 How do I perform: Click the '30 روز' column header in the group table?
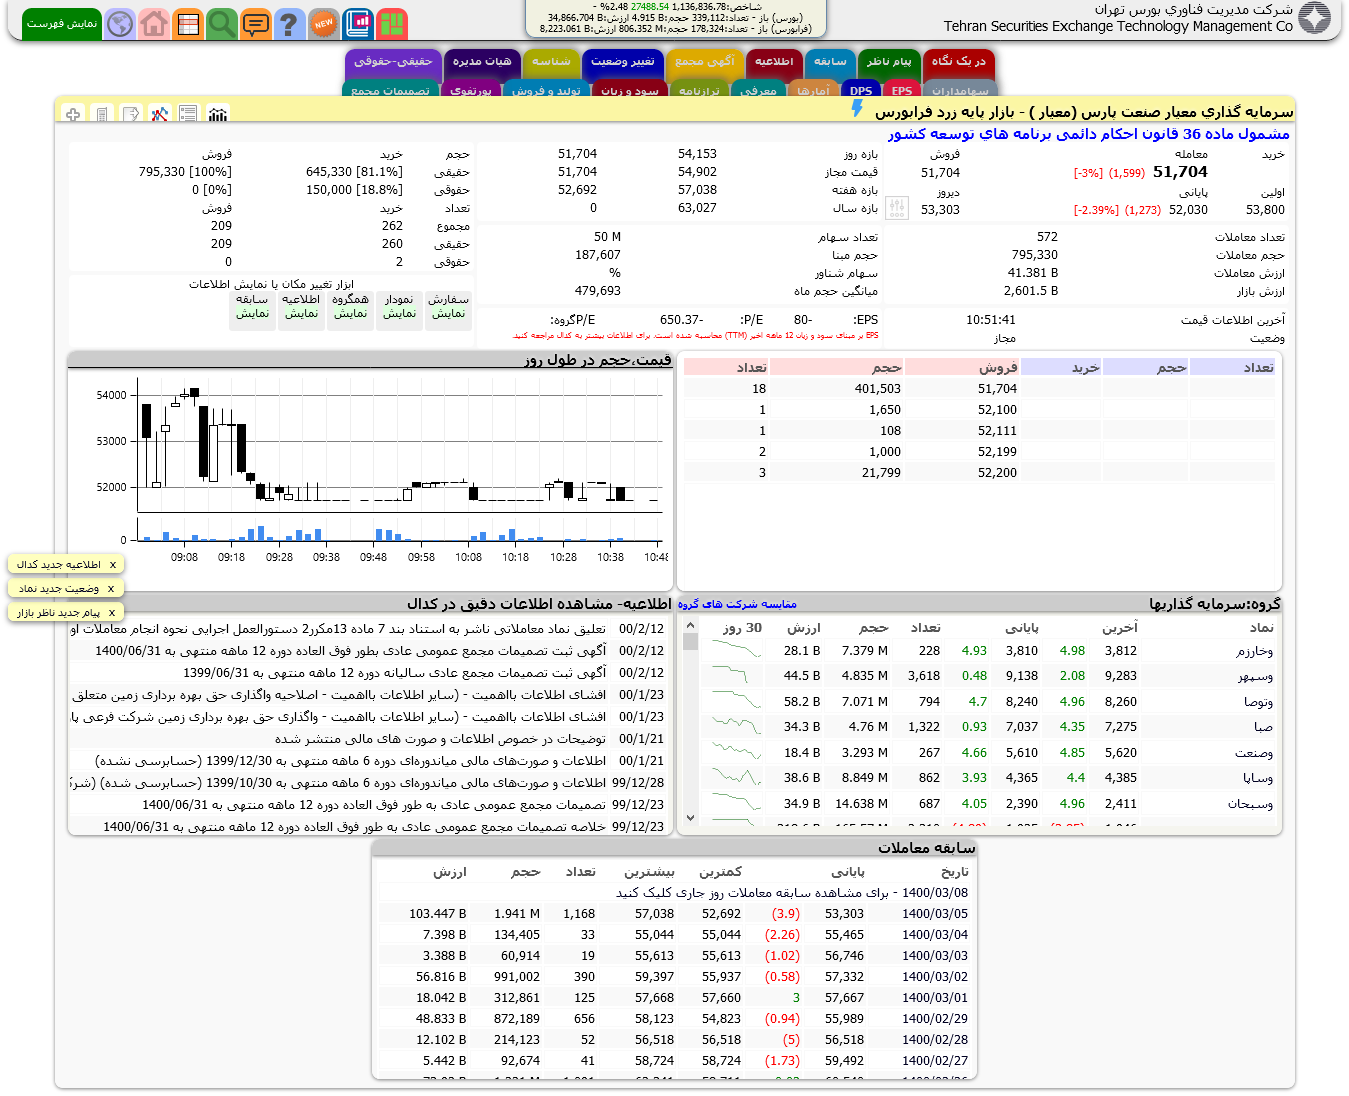[x=742, y=628]
